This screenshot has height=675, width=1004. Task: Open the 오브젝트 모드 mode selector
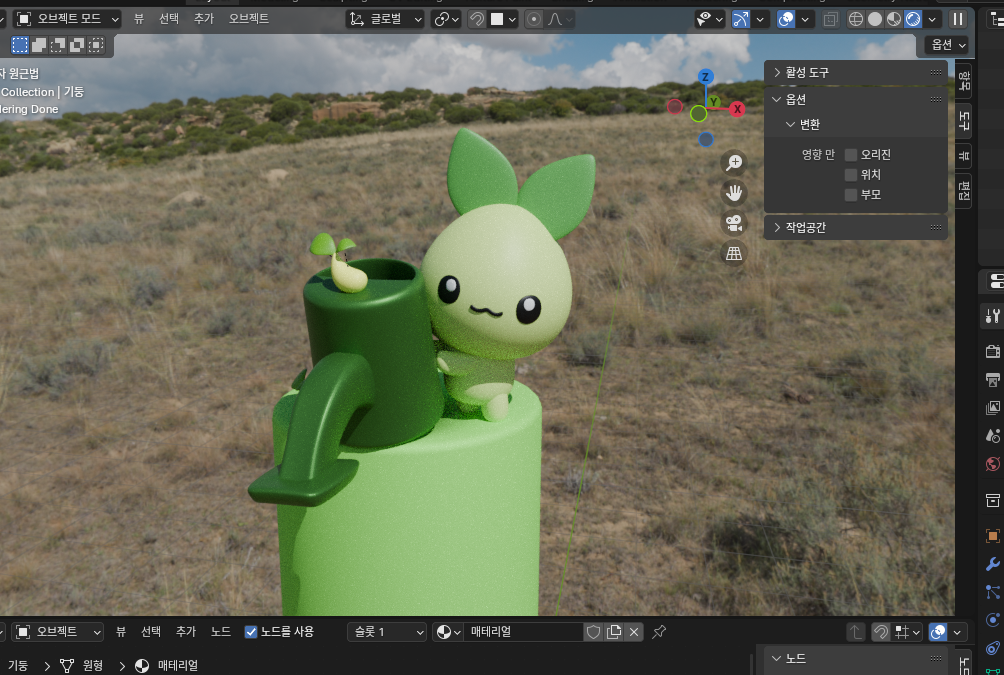[x=68, y=19]
